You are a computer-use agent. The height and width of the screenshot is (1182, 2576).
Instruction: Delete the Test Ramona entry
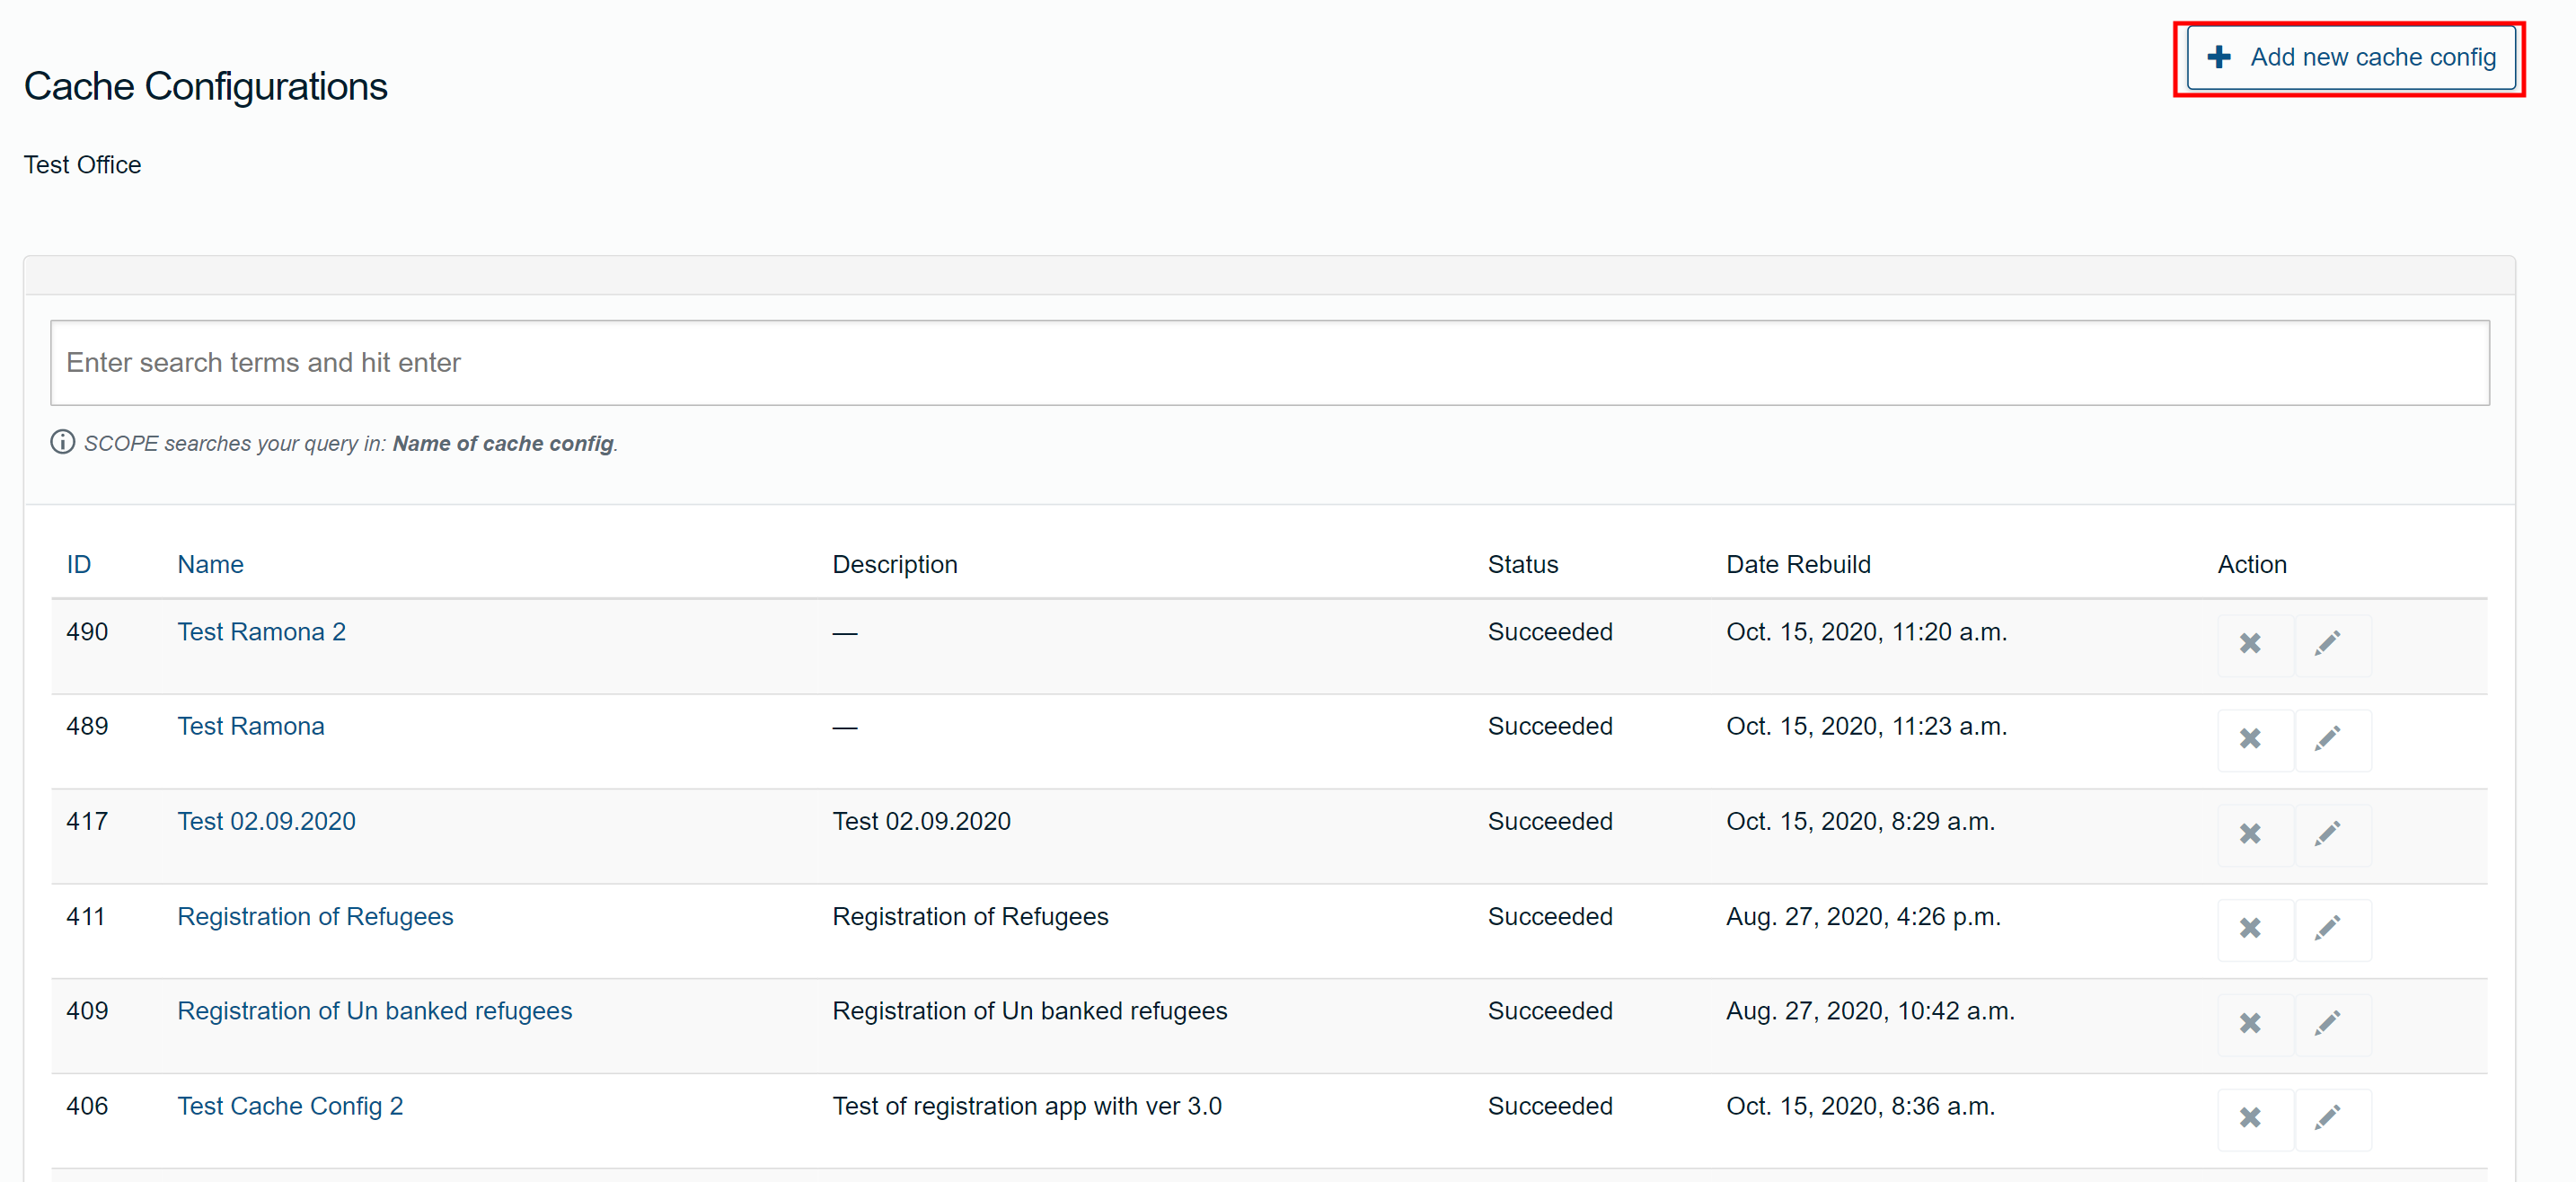(x=2250, y=739)
